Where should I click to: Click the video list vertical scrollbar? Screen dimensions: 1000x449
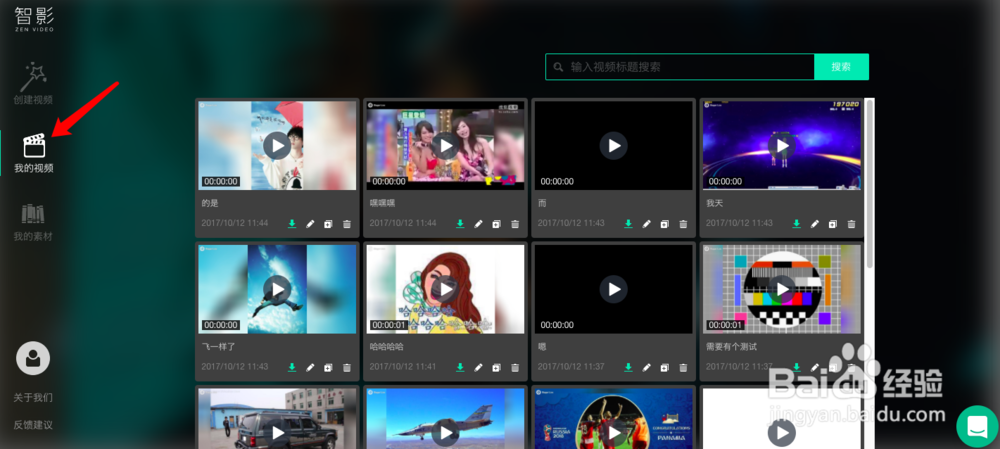869,185
